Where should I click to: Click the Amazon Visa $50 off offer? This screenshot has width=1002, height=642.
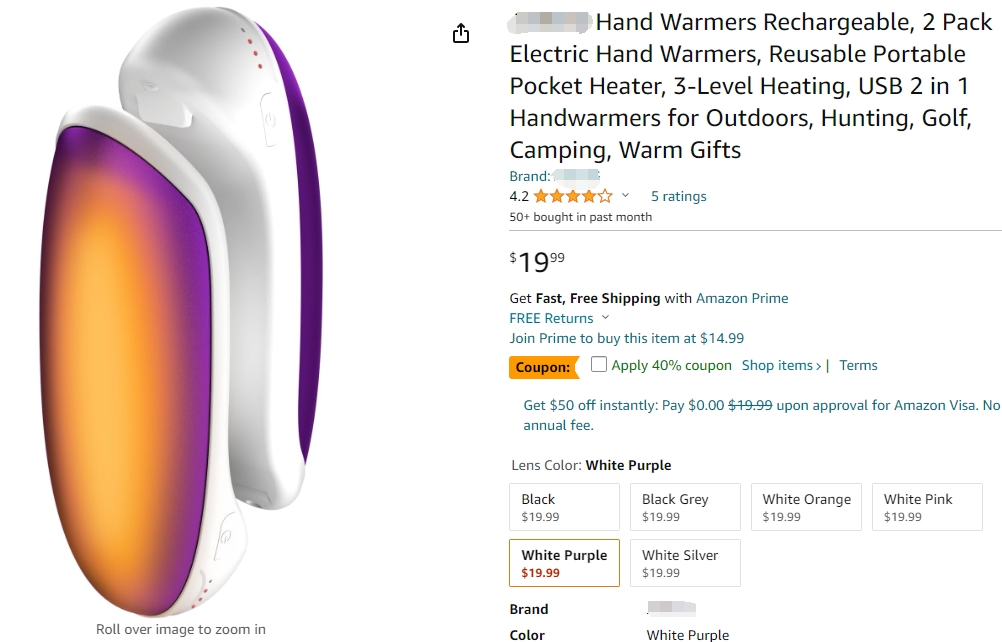pos(760,415)
